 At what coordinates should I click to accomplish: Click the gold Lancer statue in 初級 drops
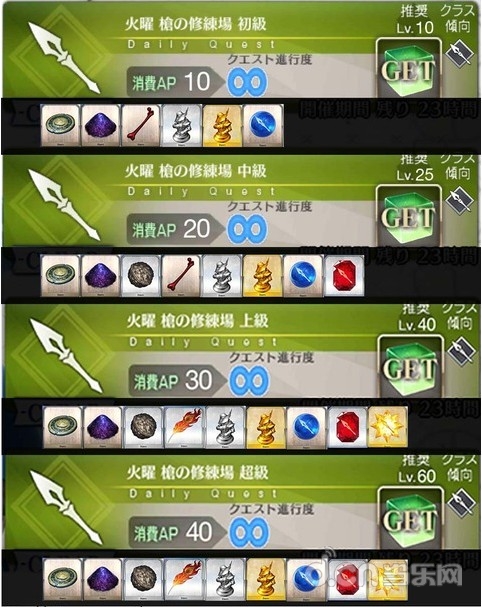tap(222, 125)
